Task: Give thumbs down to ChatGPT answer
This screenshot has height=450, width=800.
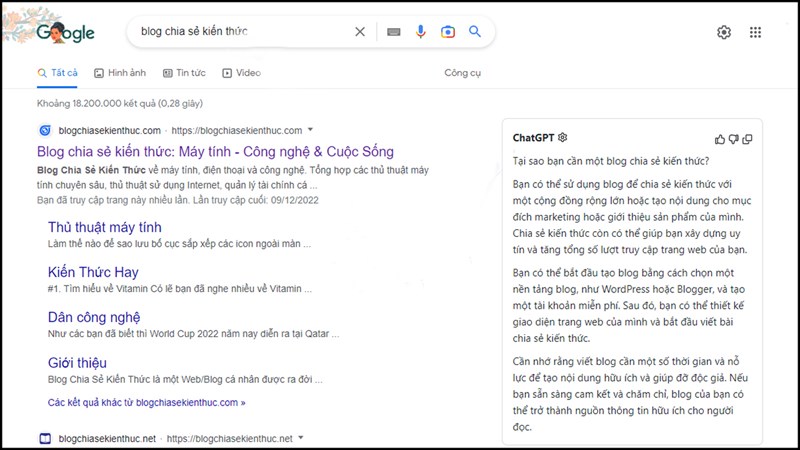Action: pos(734,139)
